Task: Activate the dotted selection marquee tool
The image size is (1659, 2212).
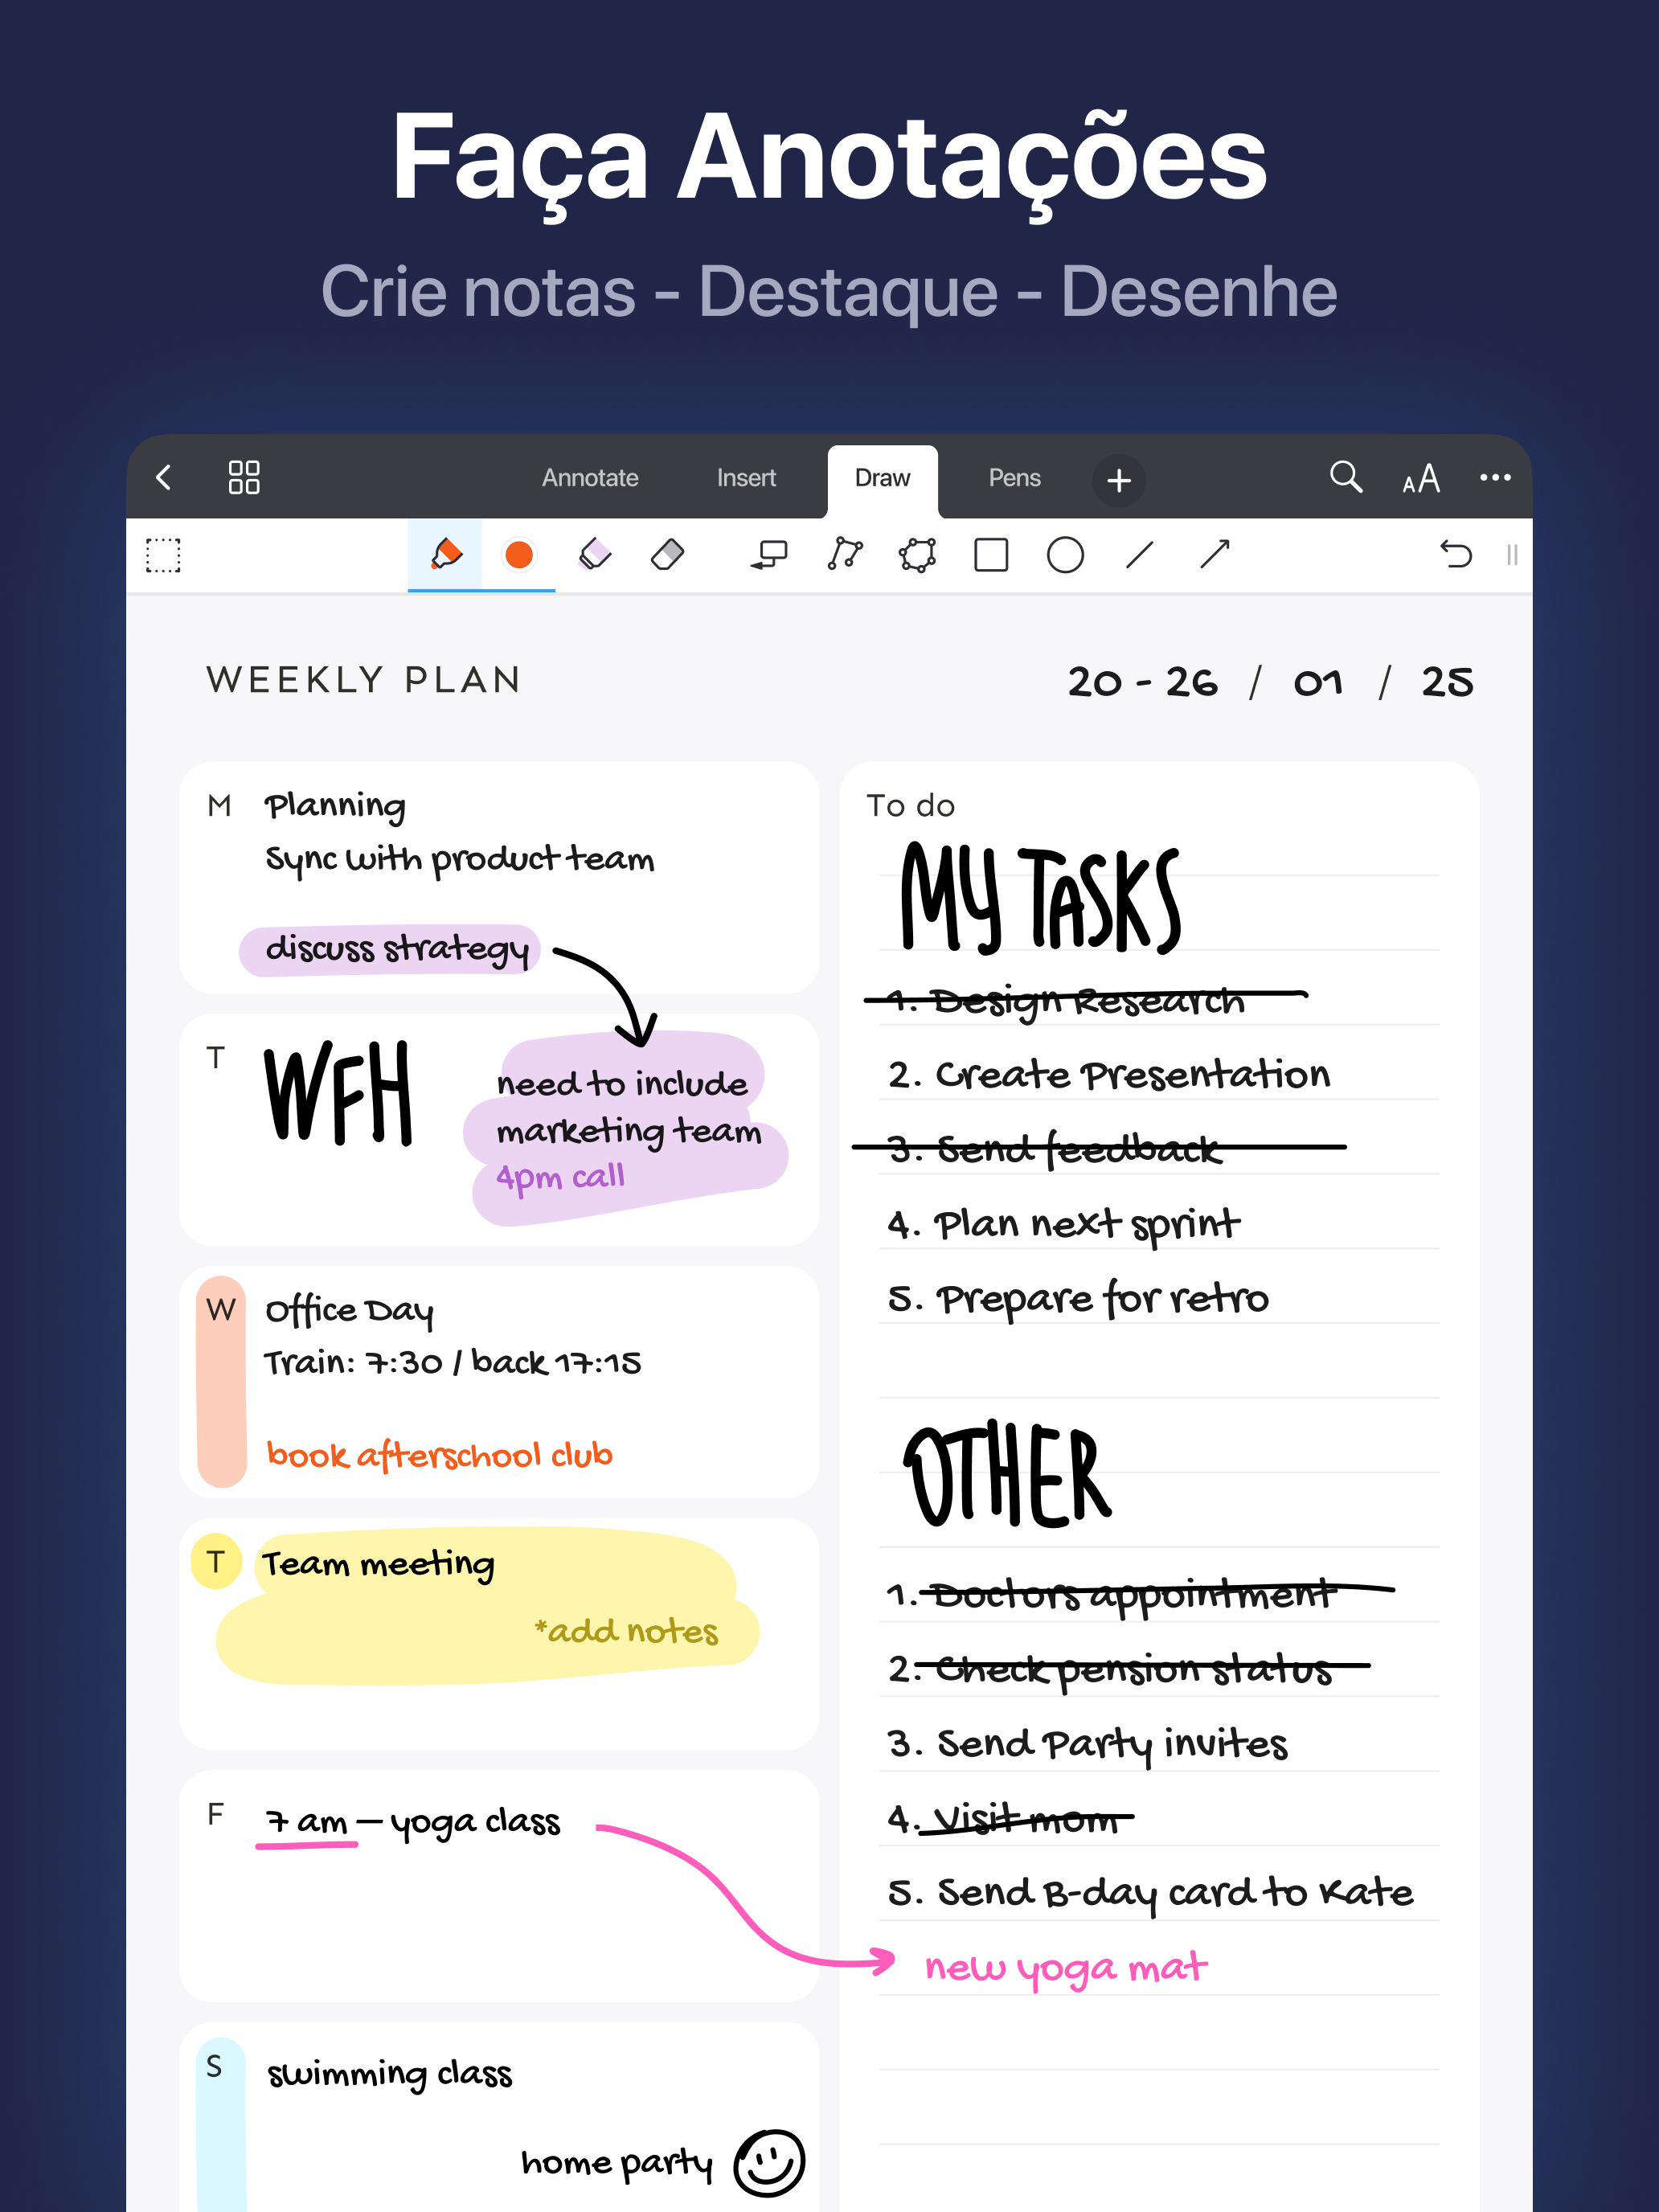Action: [163, 555]
